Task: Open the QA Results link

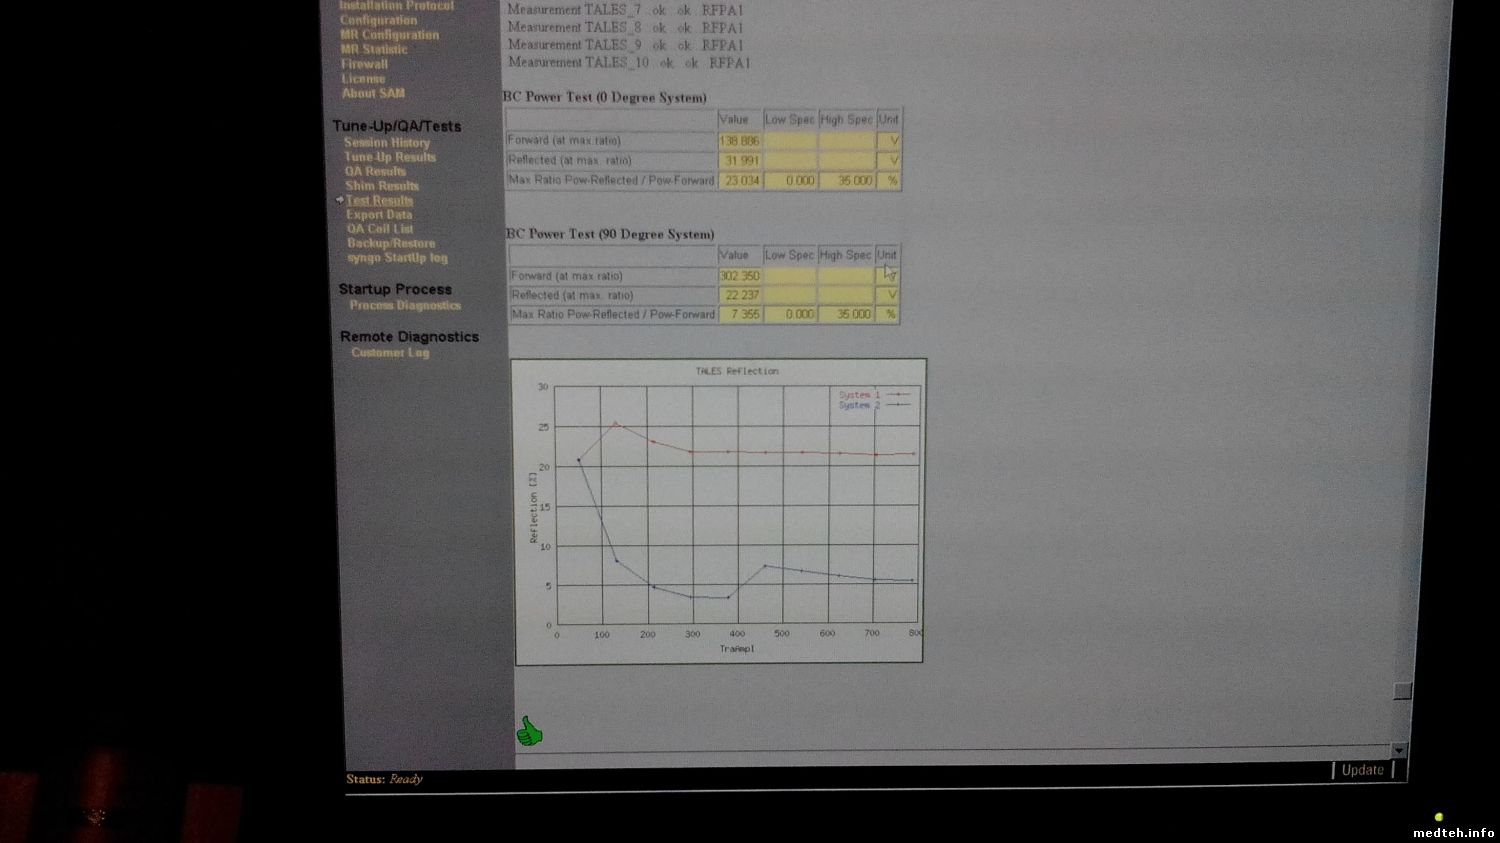Action: coord(375,171)
